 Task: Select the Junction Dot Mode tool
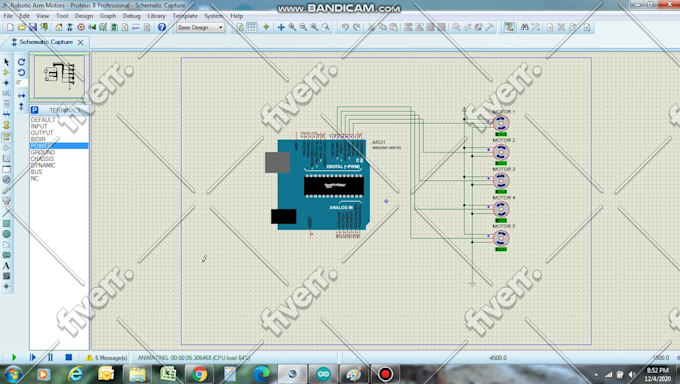tap(6, 83)
